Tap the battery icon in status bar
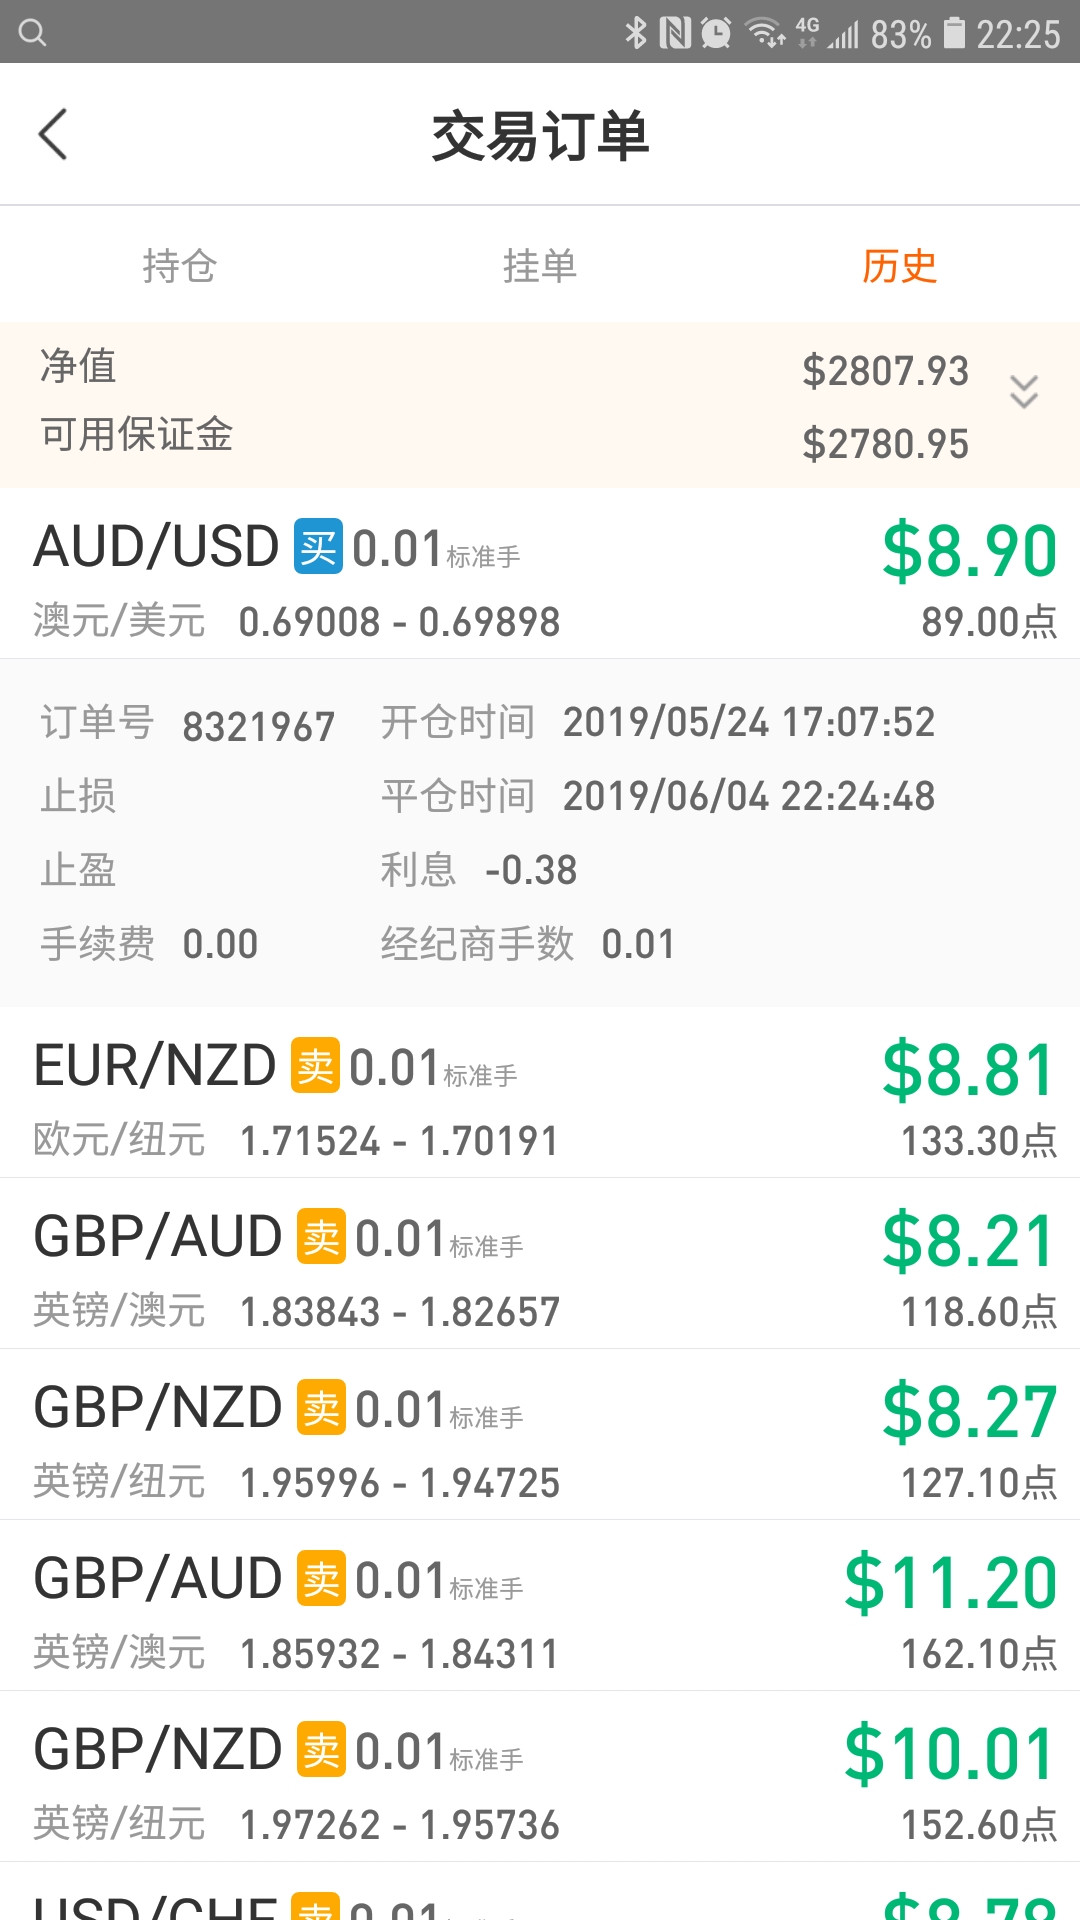Viewport: 1080px width, 1920px height. pyautogui.click(x=955, y=33)
